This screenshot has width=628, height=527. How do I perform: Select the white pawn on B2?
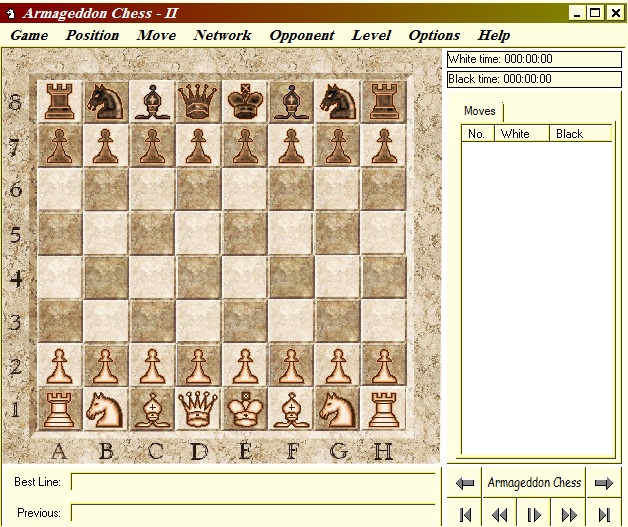(106, 365)
